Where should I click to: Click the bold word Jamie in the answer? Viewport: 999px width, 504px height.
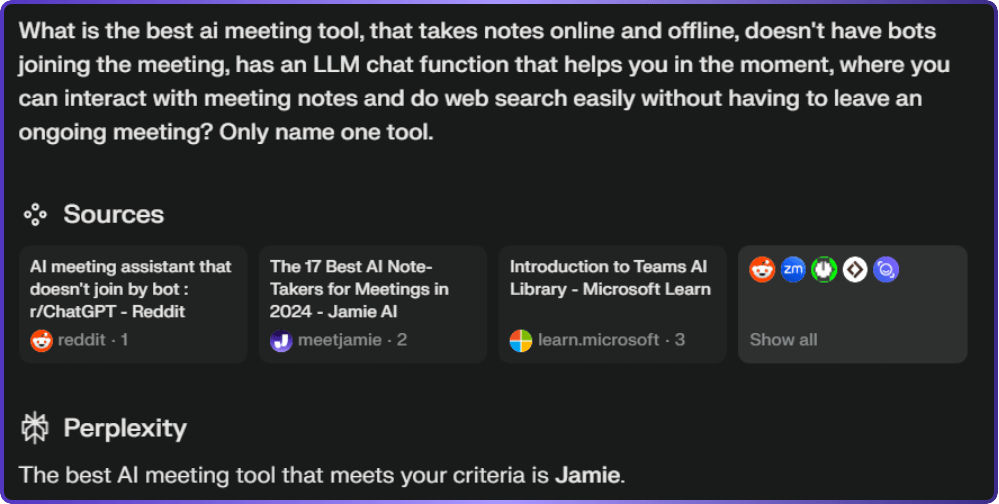[x=587, y=475]
